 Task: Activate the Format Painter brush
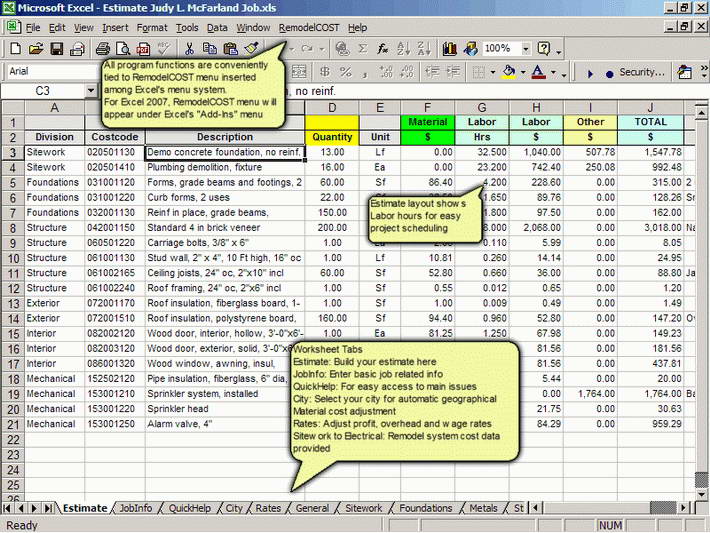(x=251, y=48)
